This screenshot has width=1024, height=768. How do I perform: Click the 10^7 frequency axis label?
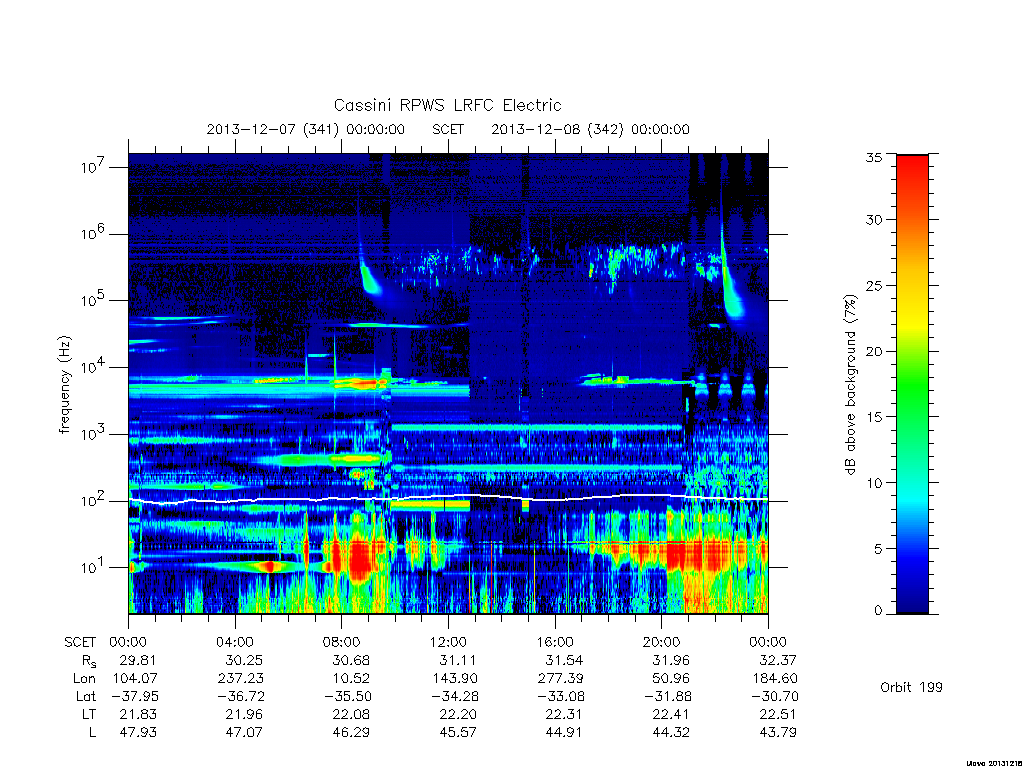tap(95, 167)
